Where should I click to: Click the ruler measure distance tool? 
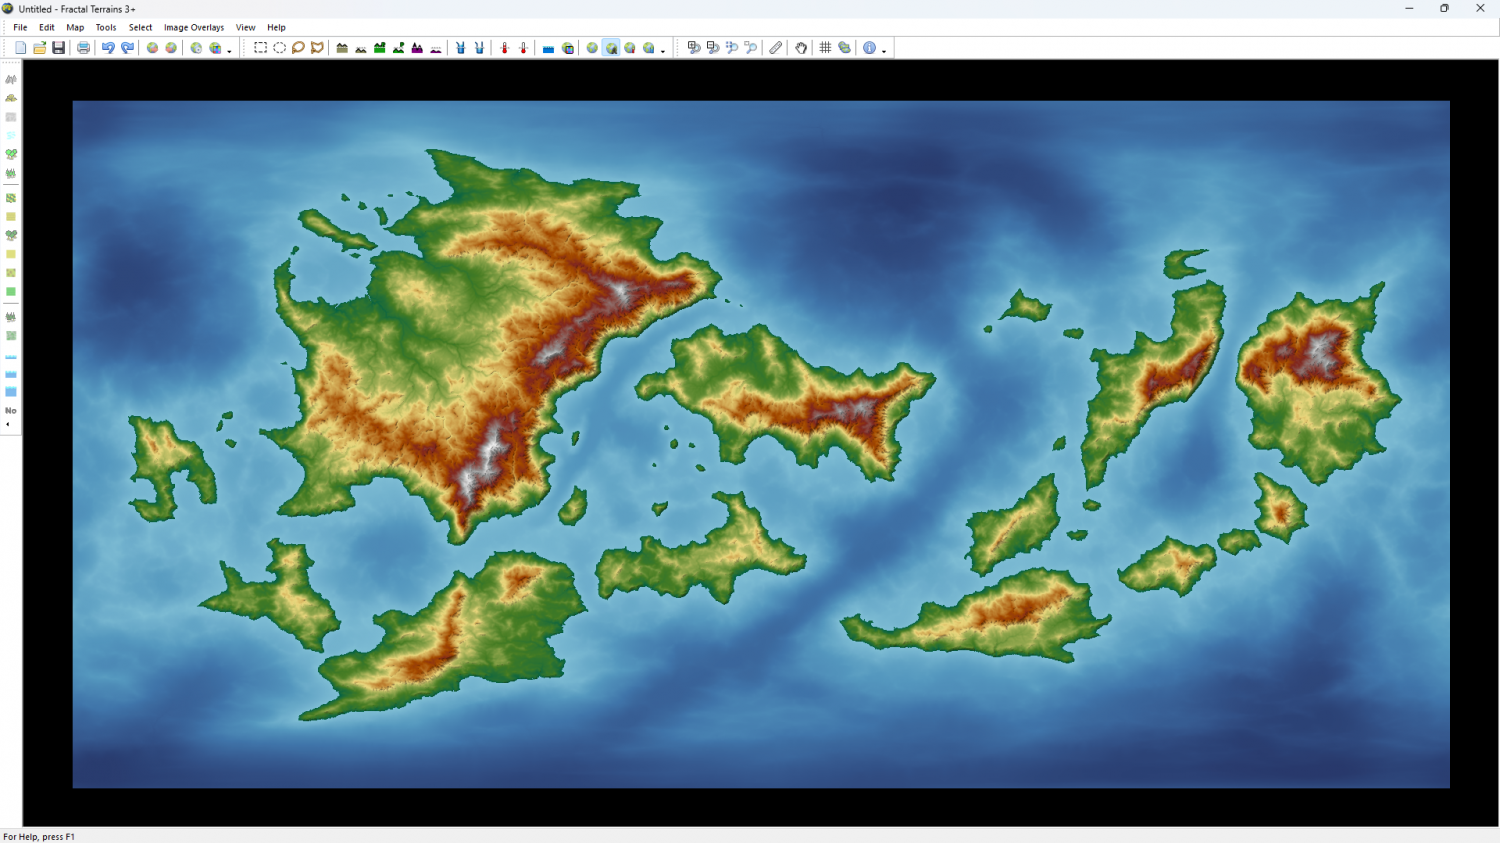coord(776,48)
